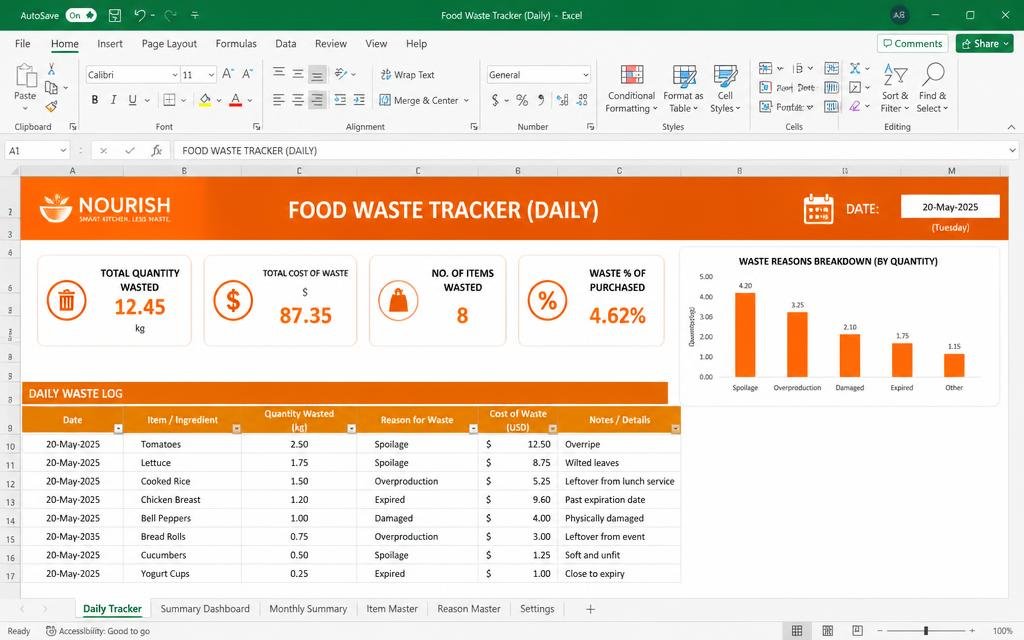Align text right

[x=317, y=100]
